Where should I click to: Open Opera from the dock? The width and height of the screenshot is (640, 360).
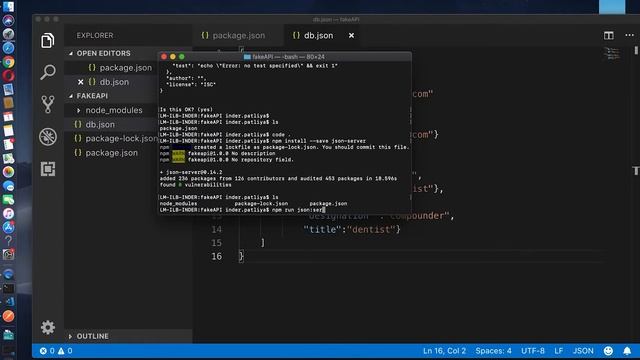(8, 76)
